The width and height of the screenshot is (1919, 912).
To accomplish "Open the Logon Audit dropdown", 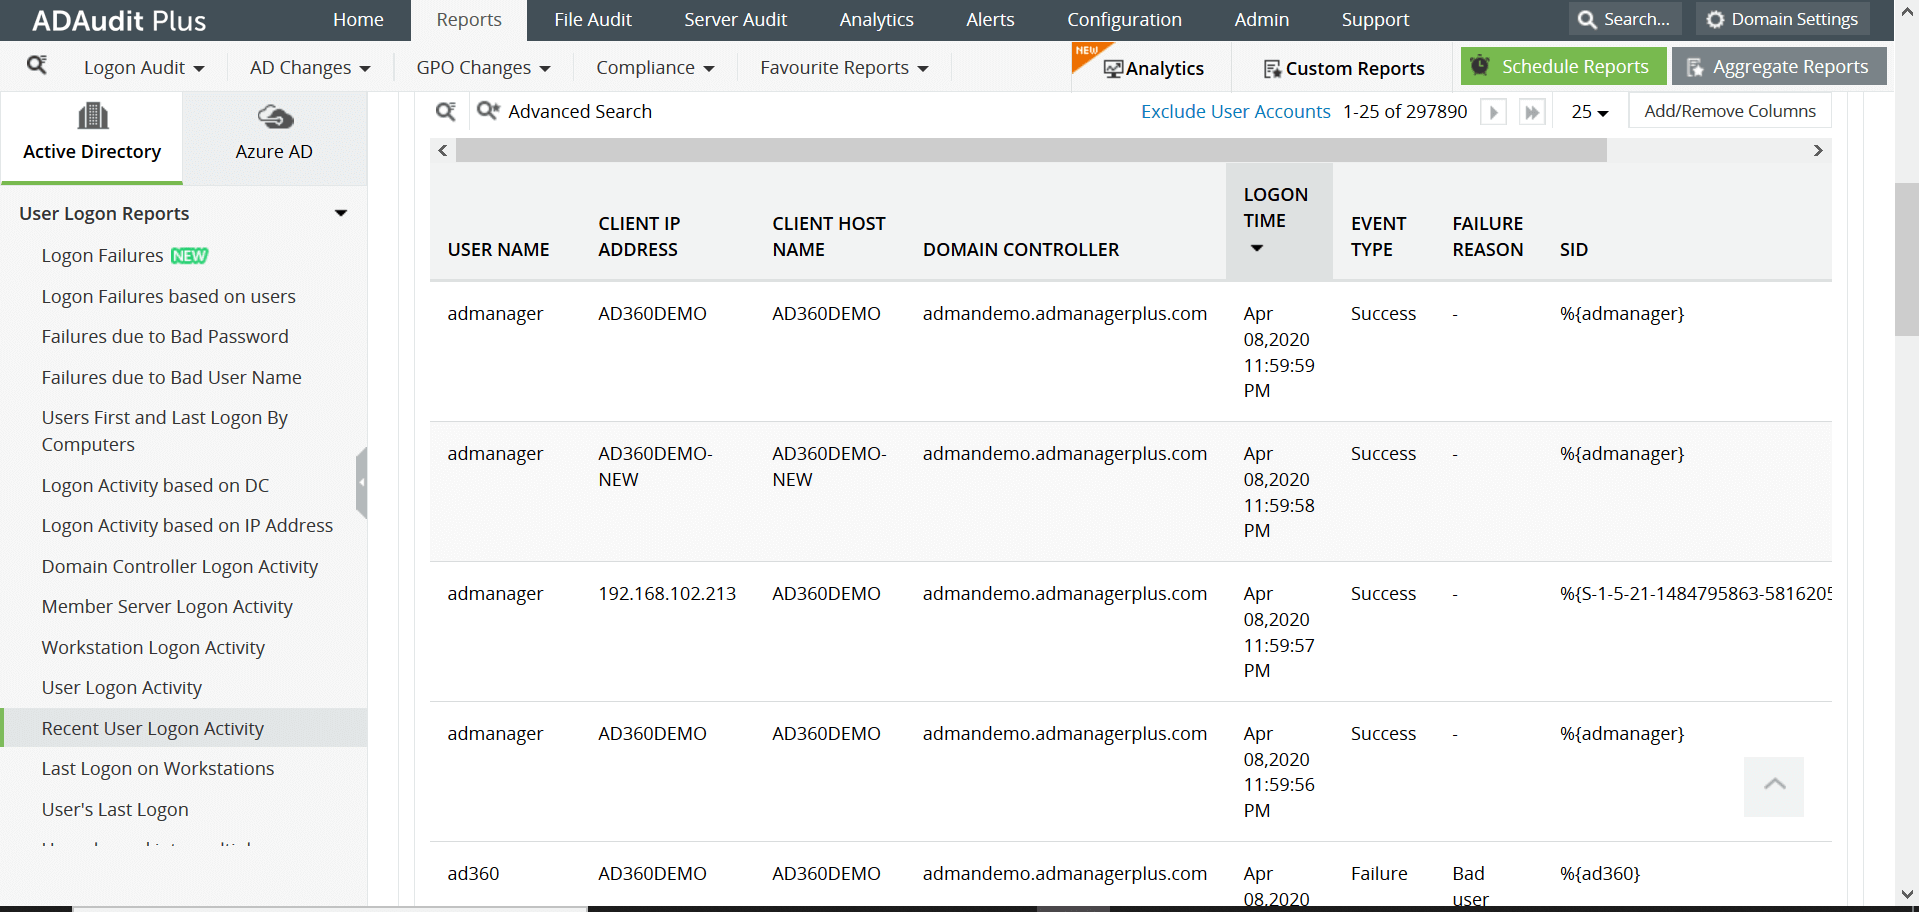I will (x=144, y=67).
